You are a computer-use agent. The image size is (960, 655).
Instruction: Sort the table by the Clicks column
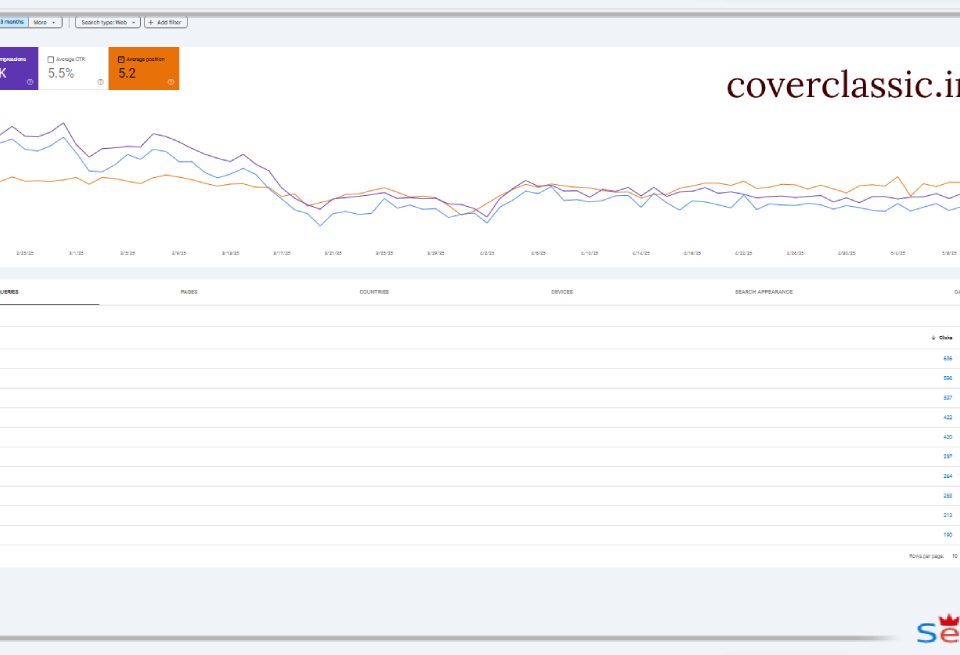click(x=942, y=338)
